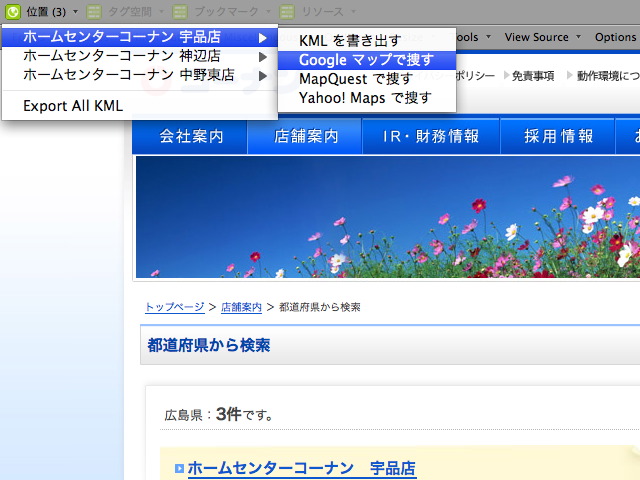Open the 会社案内 navigation tab
The height and width of the screenshot is (480, 640).
(x=191, y=136)
